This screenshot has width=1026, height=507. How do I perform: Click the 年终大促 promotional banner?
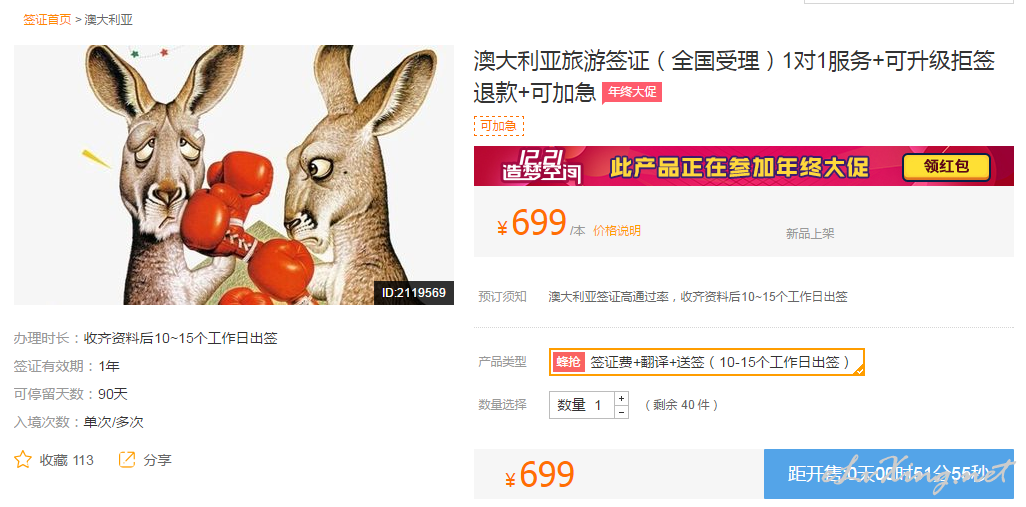tap(744, 166)
